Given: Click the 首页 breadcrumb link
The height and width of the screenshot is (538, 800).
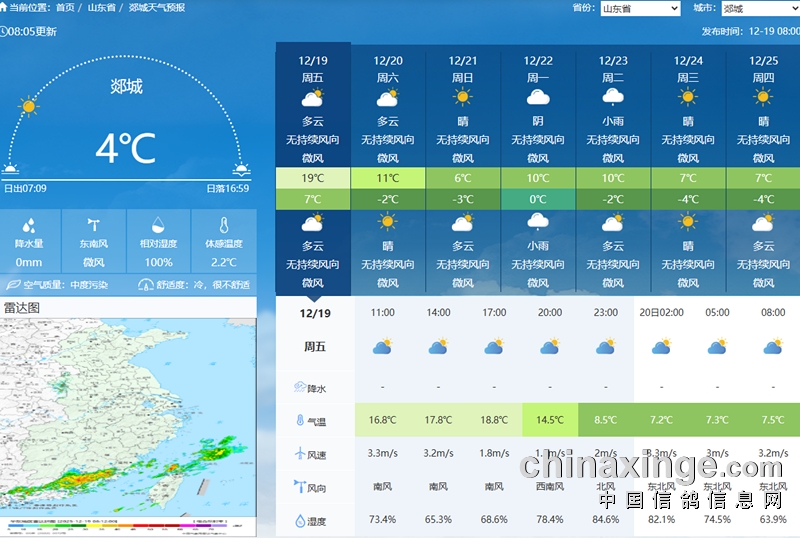Looking at the screenshot, I should click(65, 7).
